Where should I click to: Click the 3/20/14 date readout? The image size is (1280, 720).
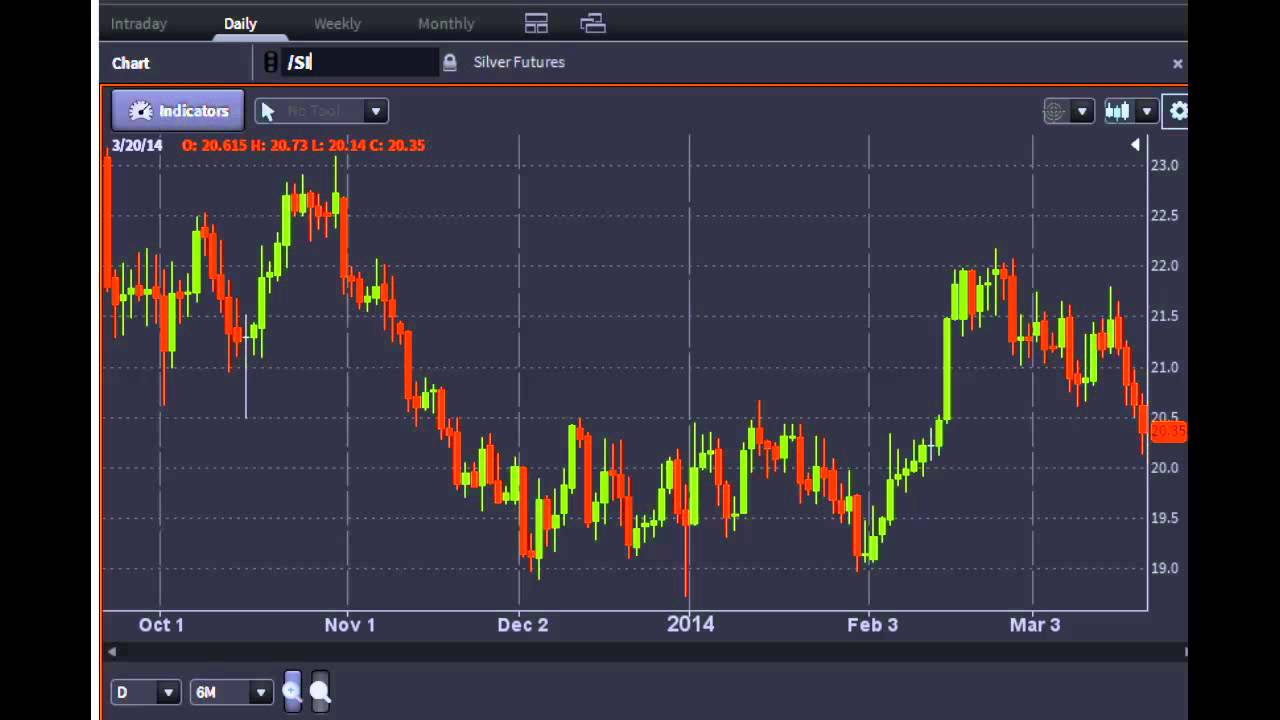pos(137,145)
